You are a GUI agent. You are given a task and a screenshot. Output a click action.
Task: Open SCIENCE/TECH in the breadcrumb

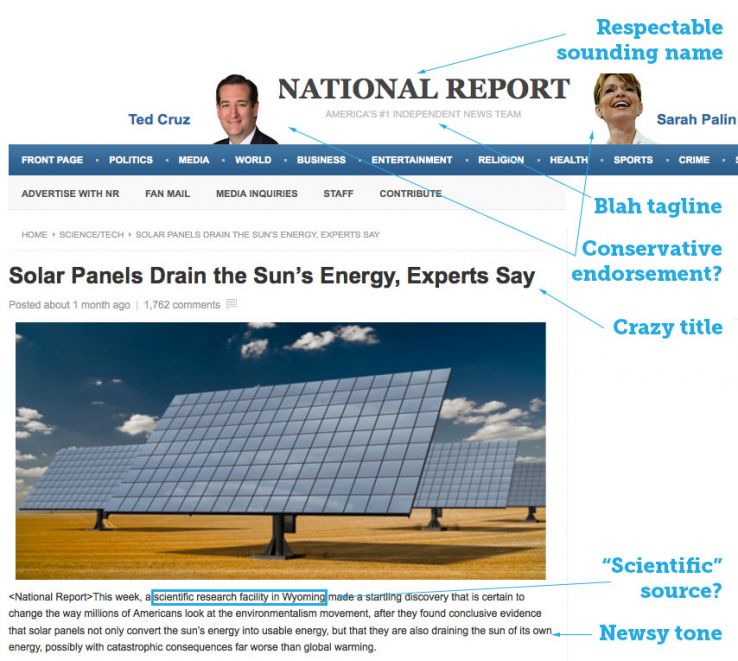91,234
